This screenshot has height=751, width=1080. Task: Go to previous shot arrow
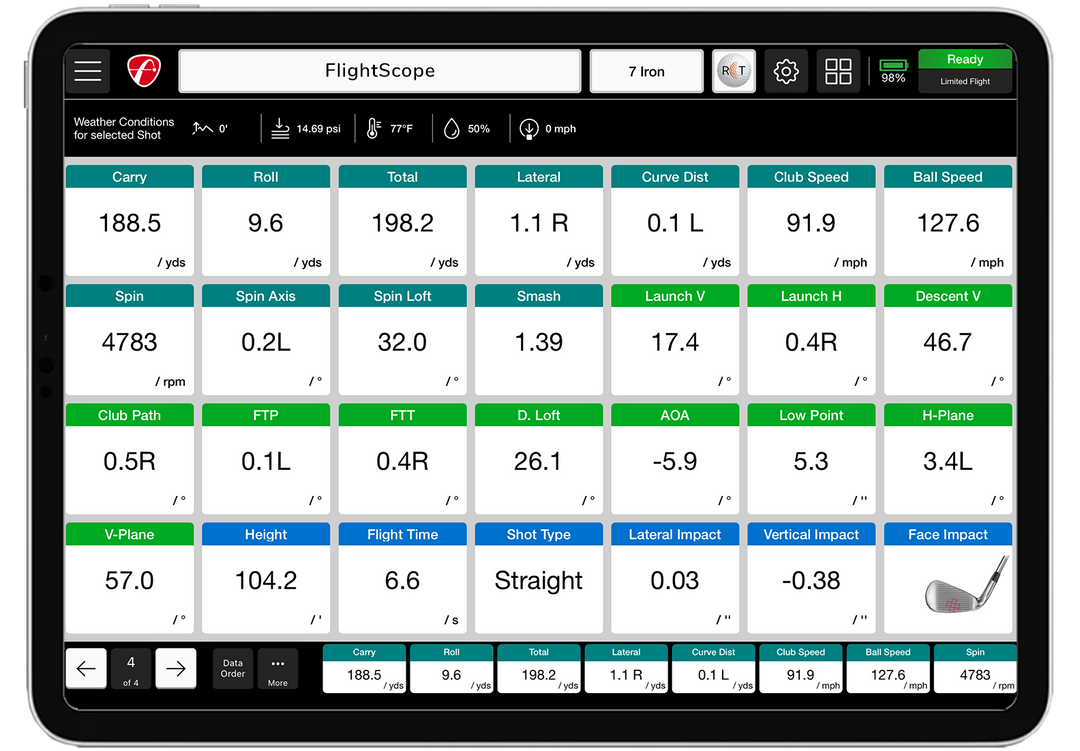(86, 668)
